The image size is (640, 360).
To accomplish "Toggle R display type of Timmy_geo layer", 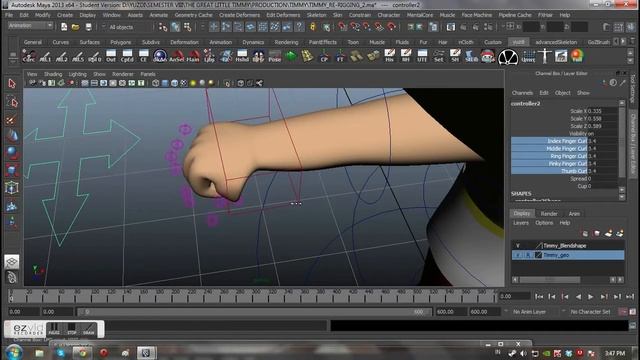I will point(528,255).
